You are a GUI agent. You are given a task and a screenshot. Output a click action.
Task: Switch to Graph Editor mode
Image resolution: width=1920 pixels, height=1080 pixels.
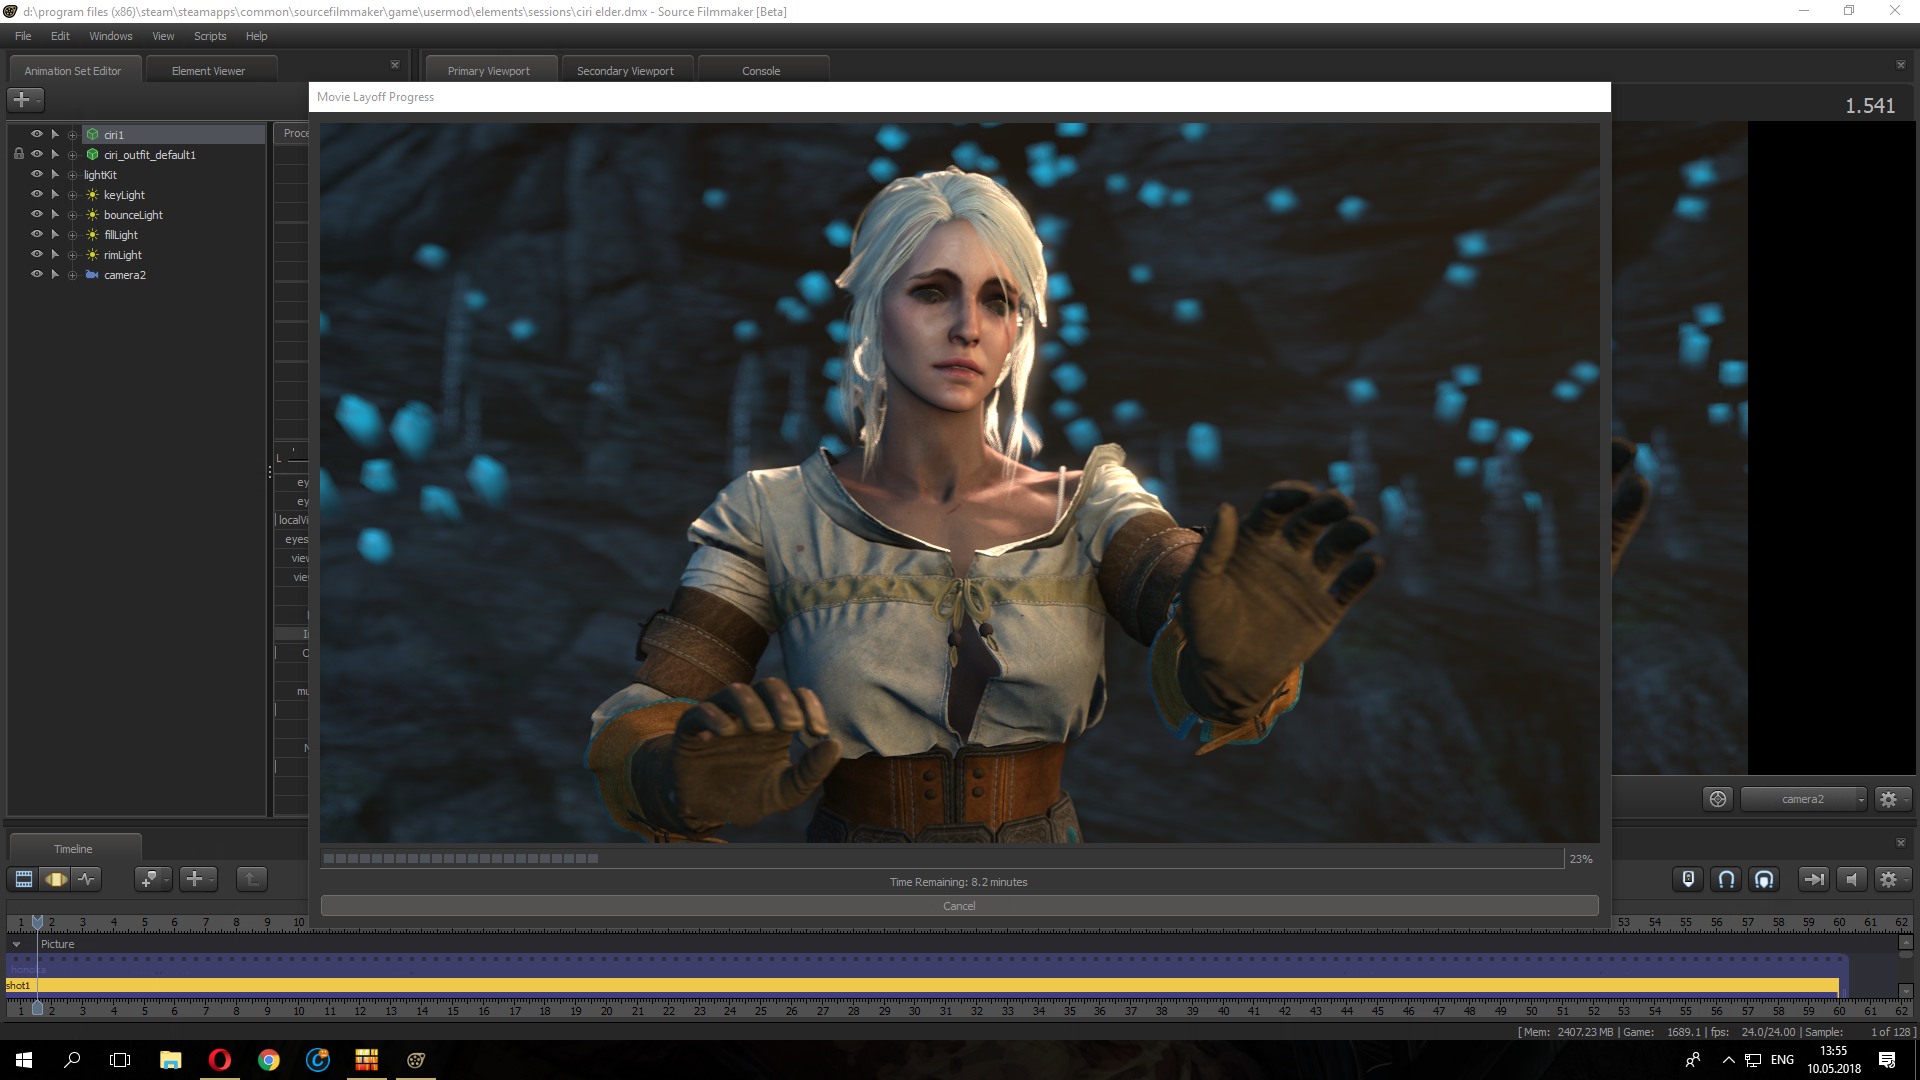[87, 879]
